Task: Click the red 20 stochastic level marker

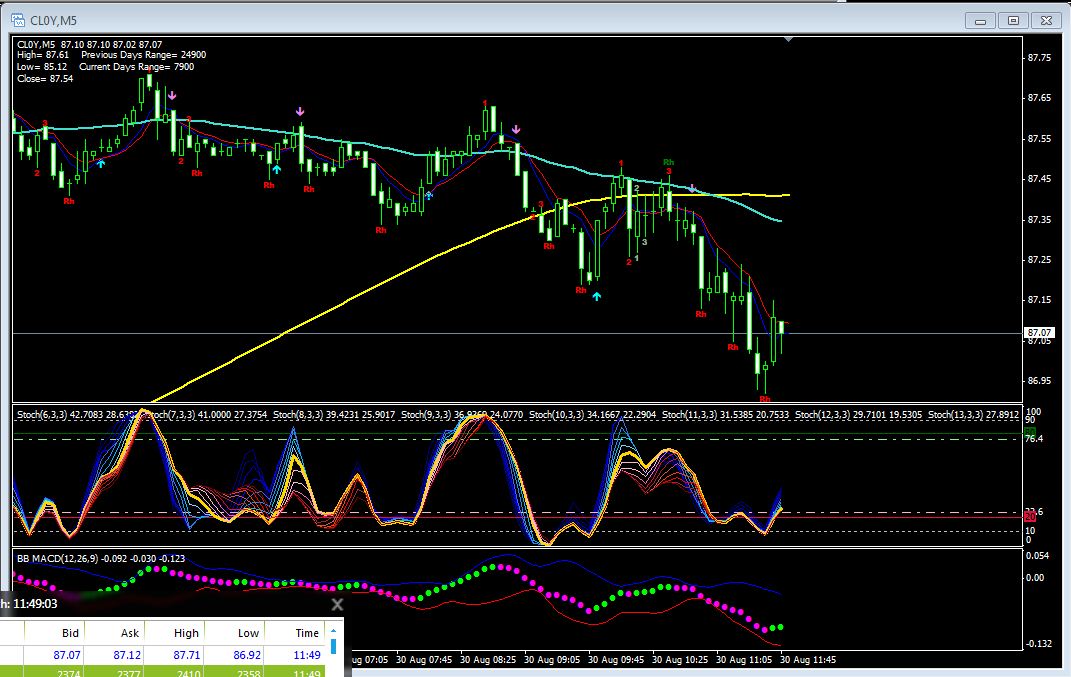Action: 1031,516
